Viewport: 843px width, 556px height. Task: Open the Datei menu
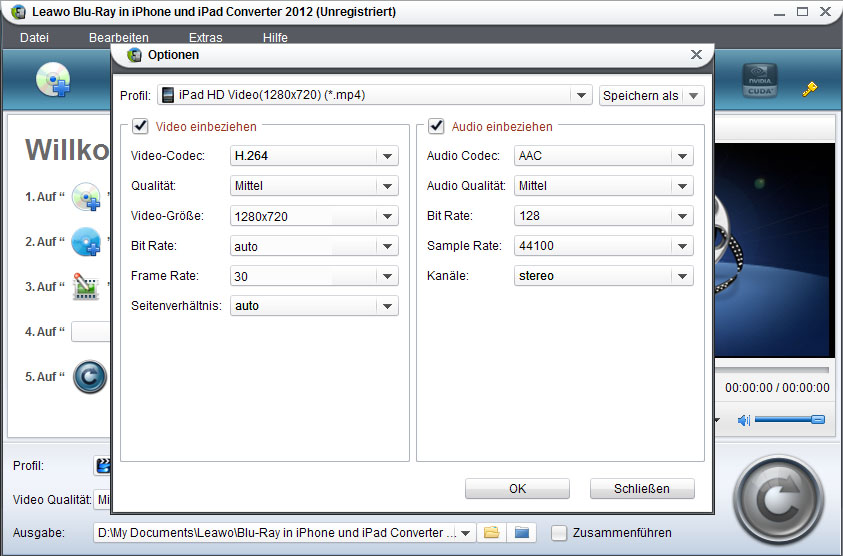[34, 38]
